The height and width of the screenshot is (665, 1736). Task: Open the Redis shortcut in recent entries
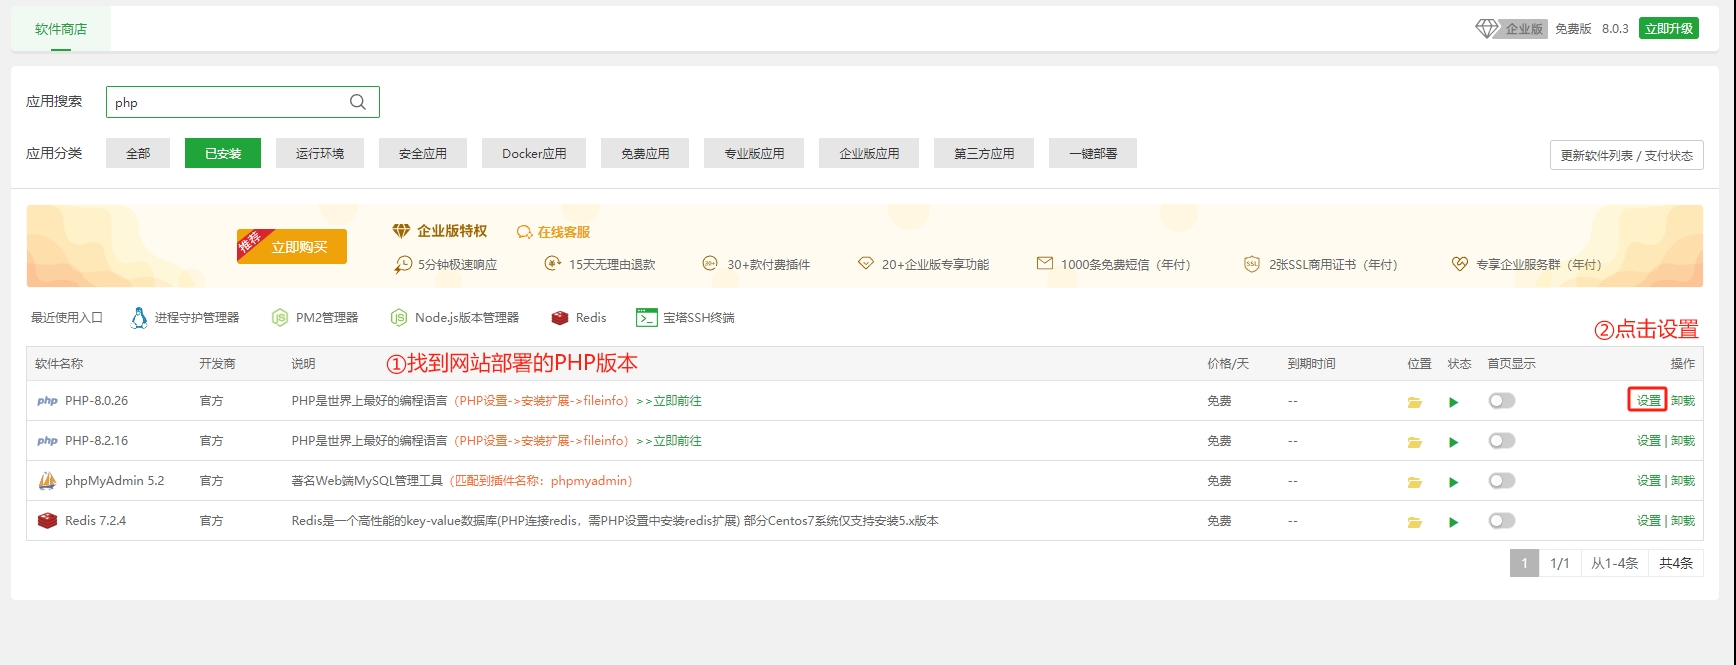click(579, 318)
